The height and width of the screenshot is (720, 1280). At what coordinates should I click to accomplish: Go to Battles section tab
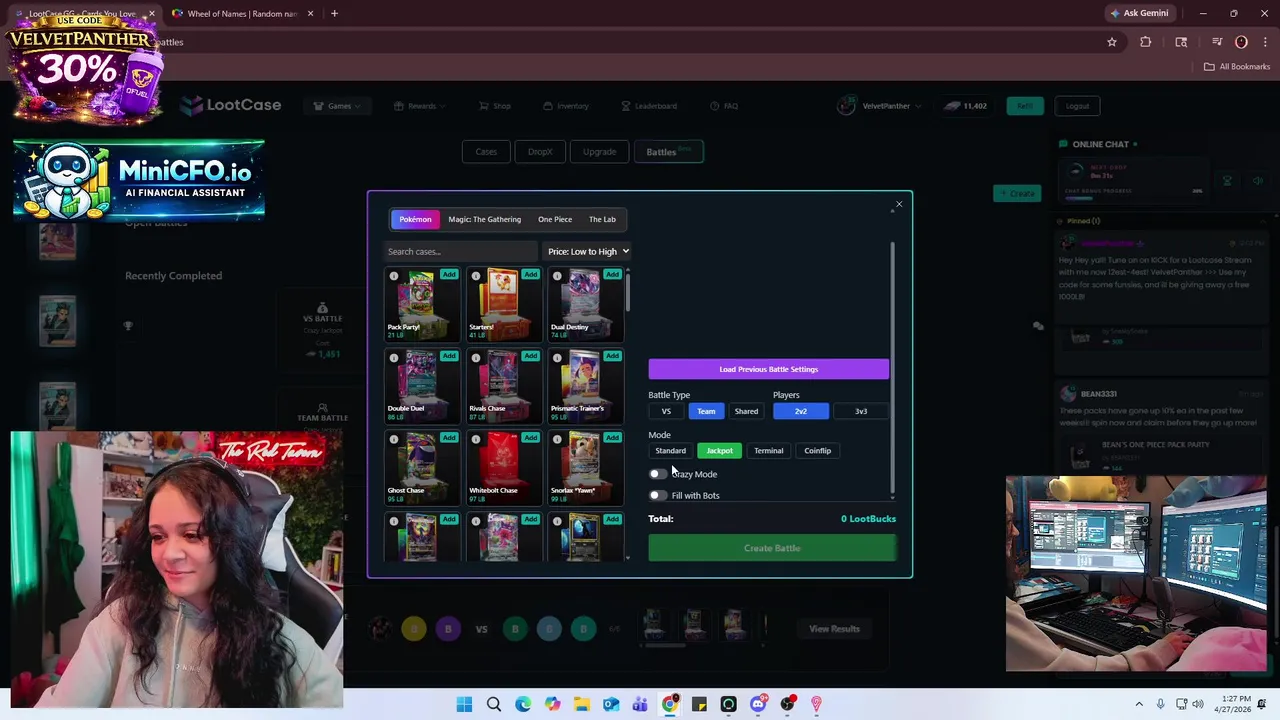click(669, 152)
